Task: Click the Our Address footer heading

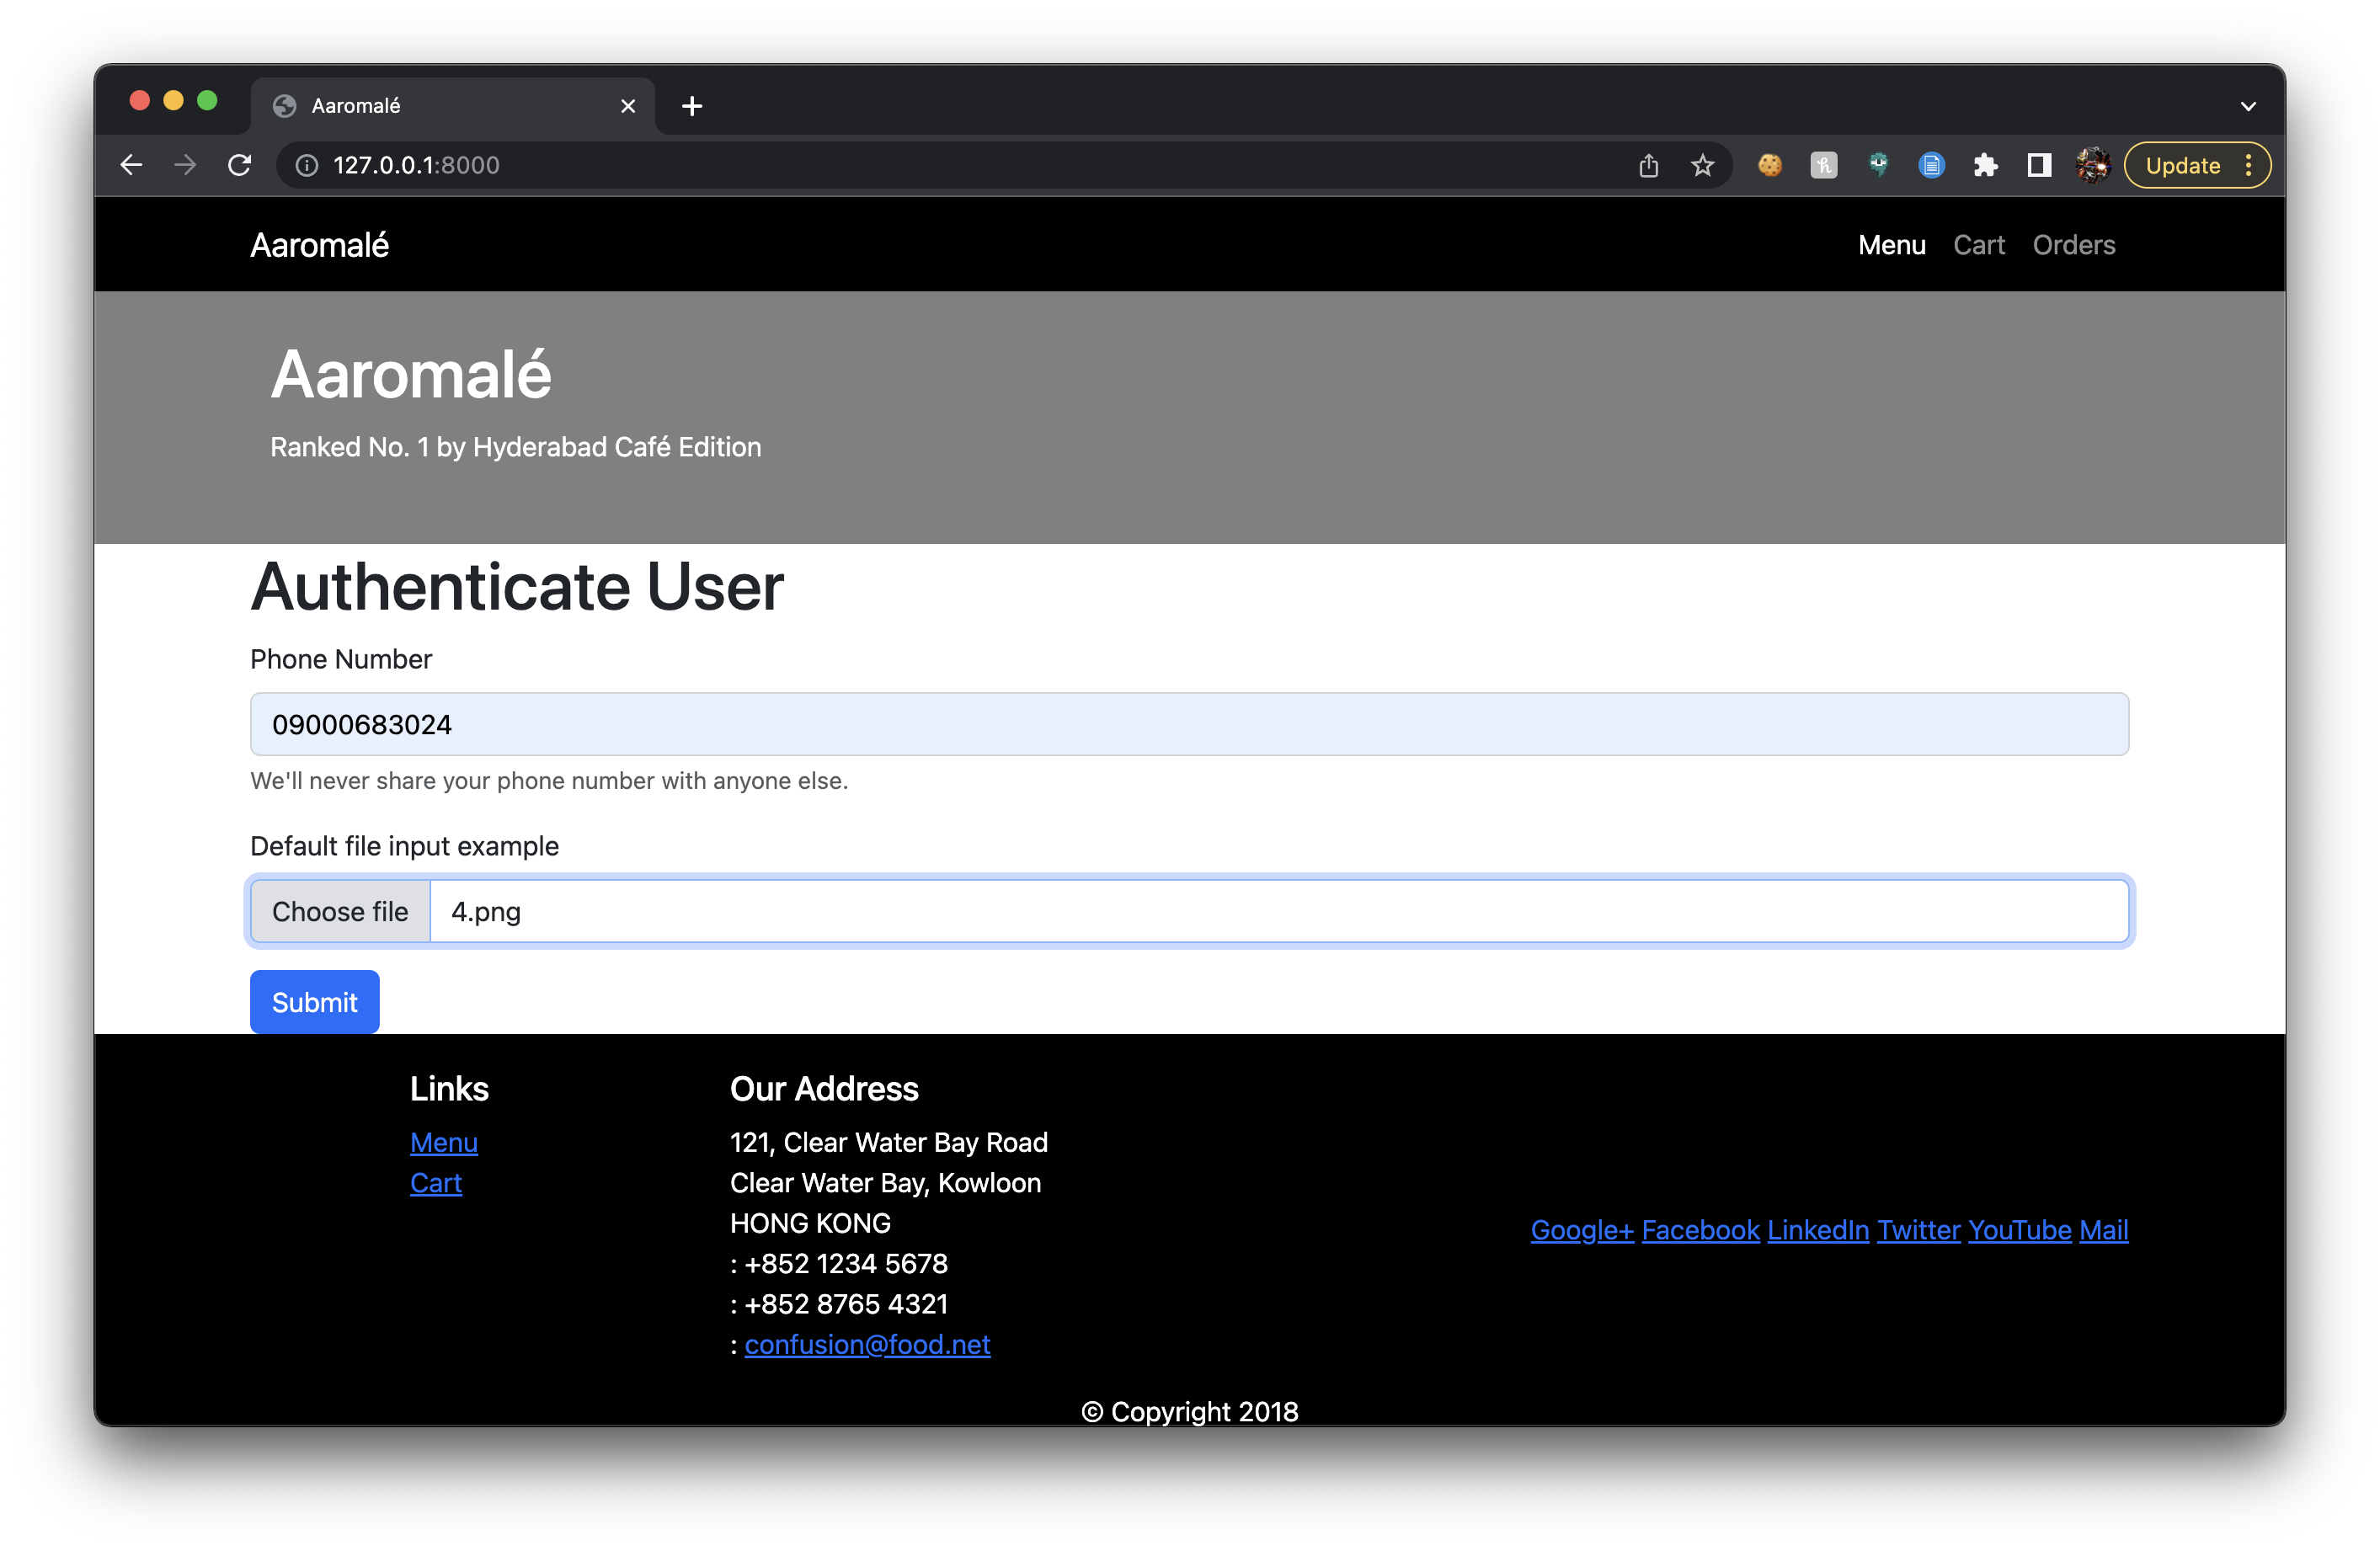Action: [x=824, y=1088]
